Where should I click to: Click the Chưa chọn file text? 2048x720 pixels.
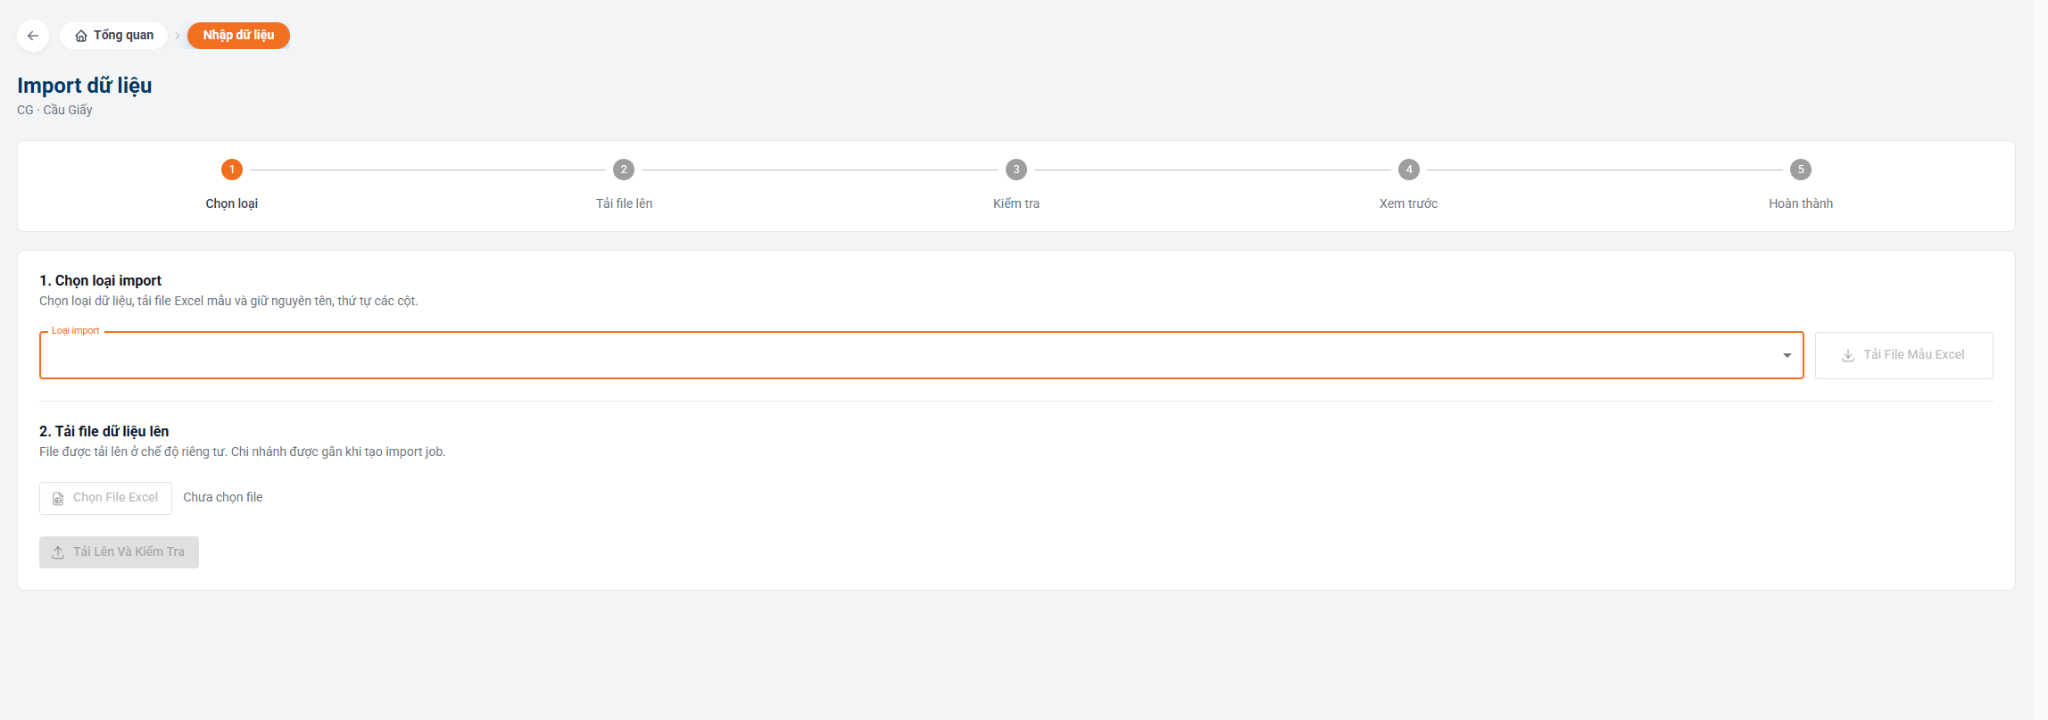pyautogui.click(x=223, y=497)
